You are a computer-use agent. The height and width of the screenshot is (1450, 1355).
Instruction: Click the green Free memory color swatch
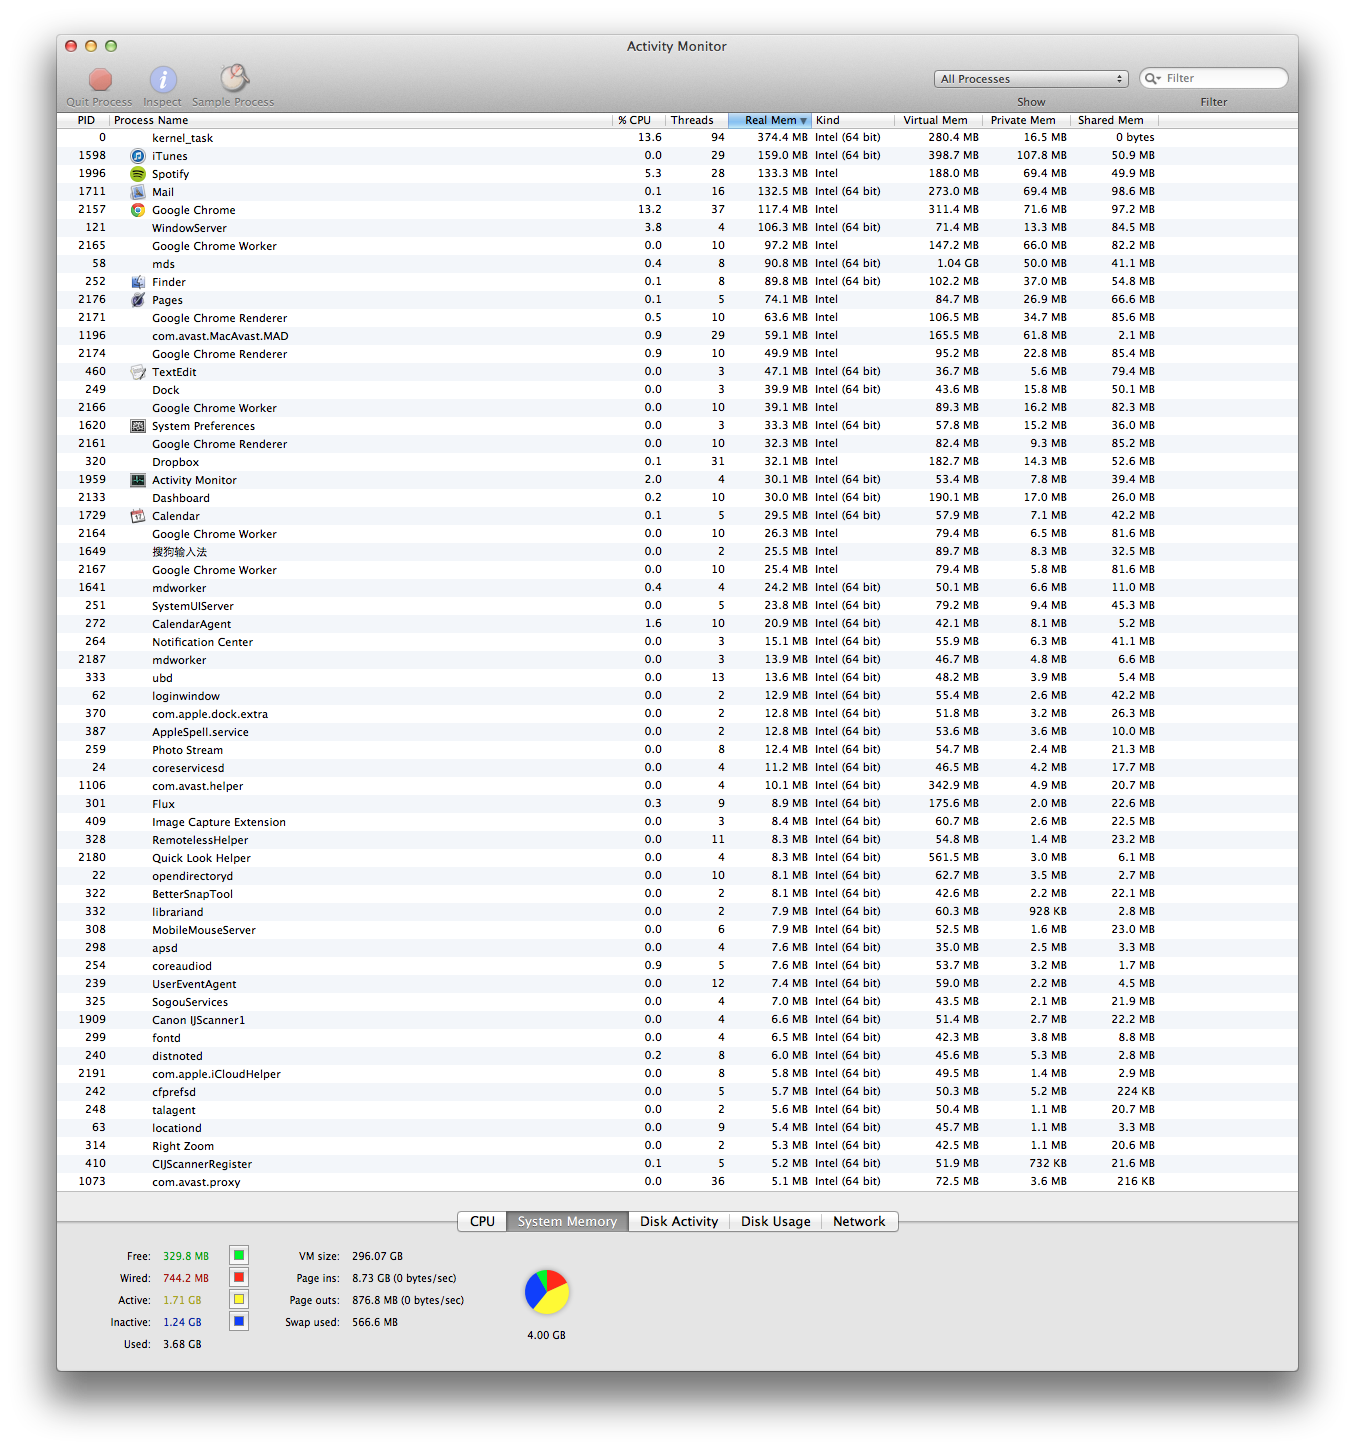click(x=239, y=1255)
